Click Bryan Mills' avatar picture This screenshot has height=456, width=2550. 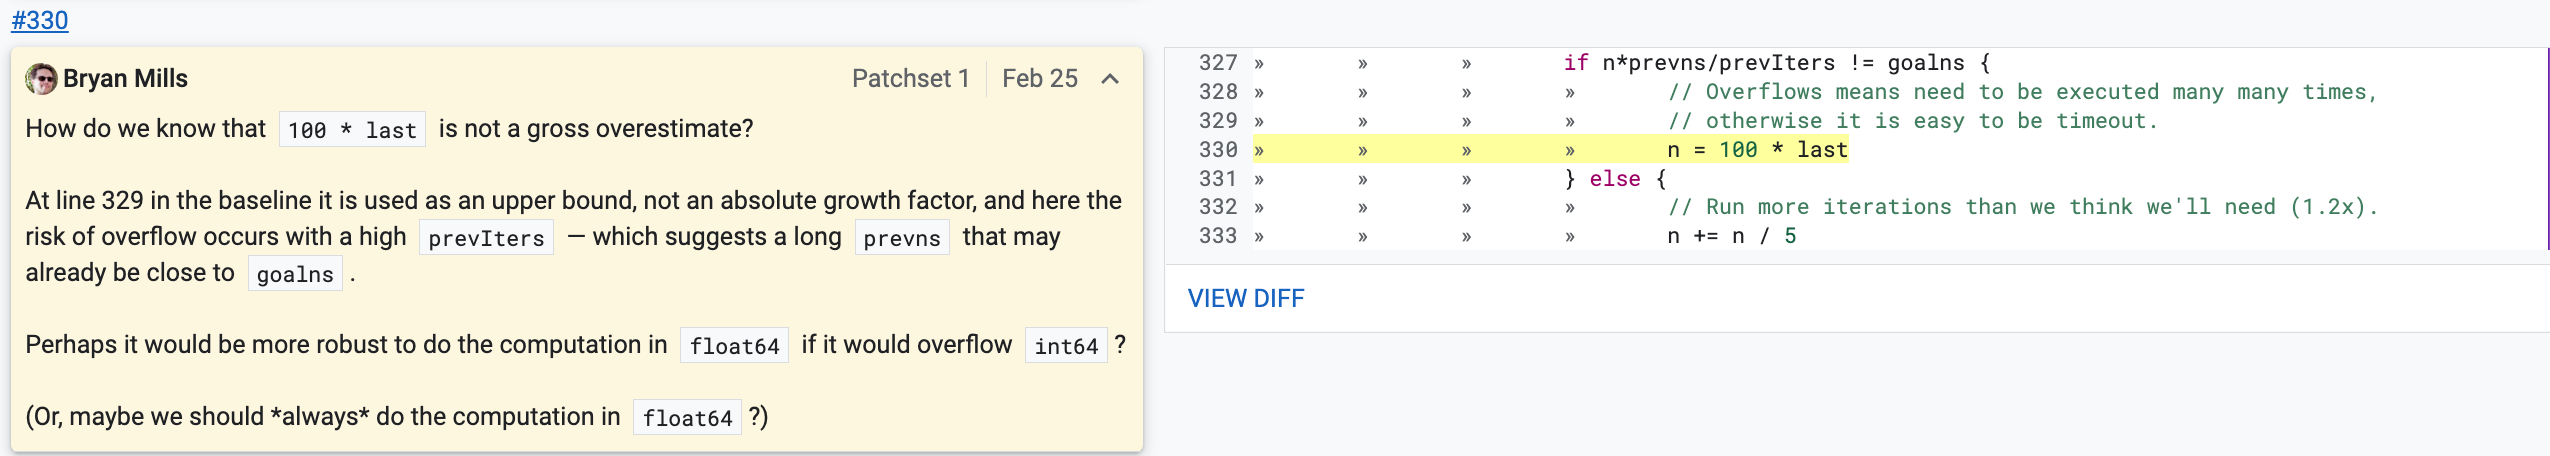pos(41,79)
